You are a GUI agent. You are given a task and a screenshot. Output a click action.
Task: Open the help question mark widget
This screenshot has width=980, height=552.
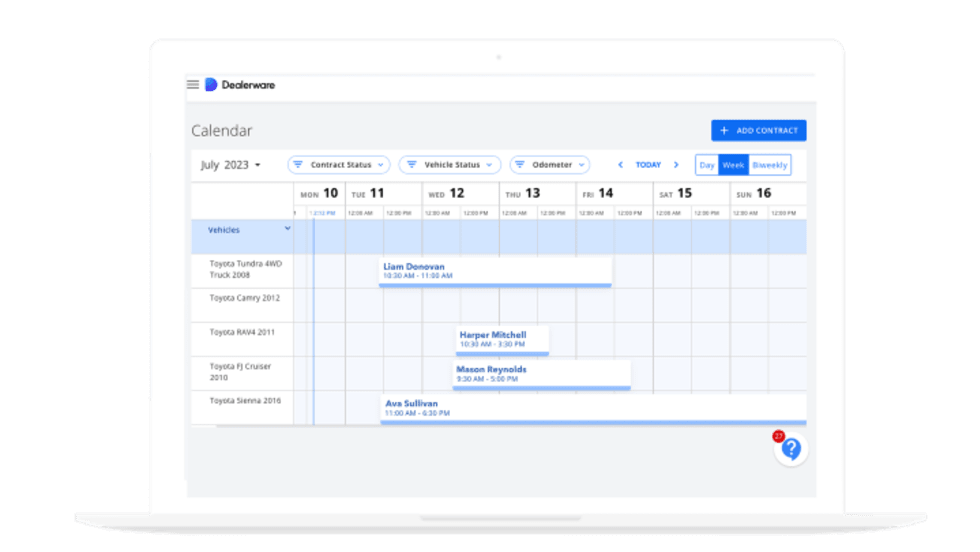[x=791, y=449]
